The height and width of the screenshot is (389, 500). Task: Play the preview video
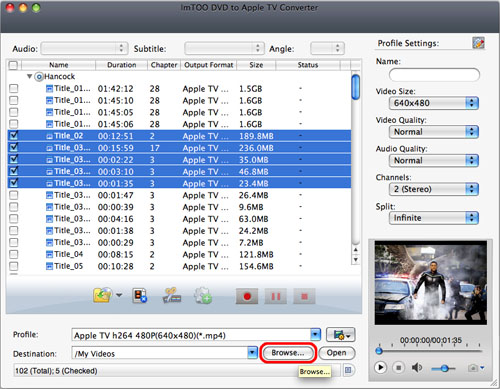pos(380,368)
